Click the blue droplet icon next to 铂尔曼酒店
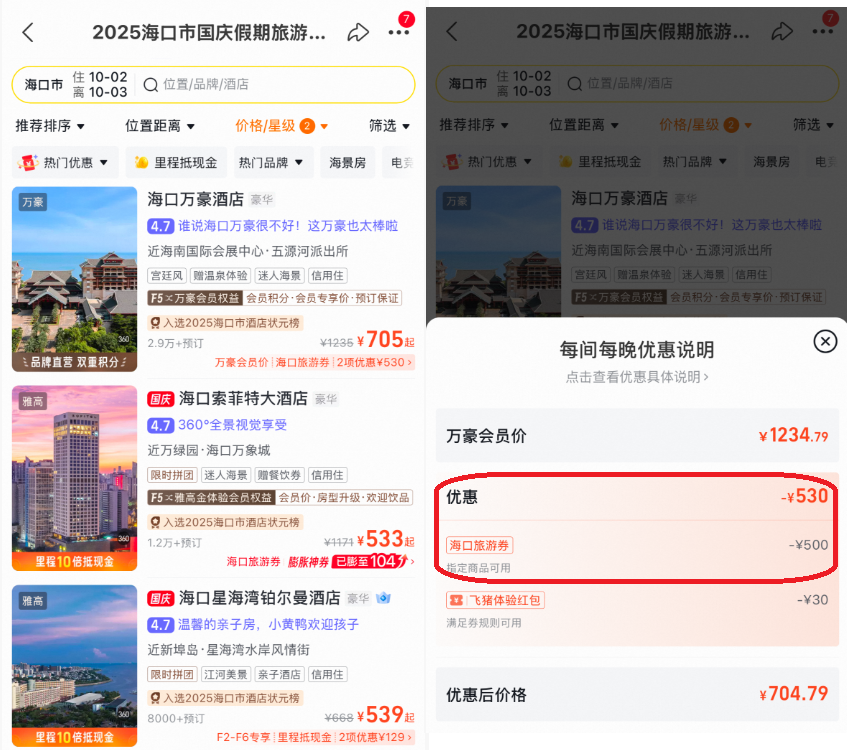Viewport: 847px width, 750px height. [x=383, y=597]
